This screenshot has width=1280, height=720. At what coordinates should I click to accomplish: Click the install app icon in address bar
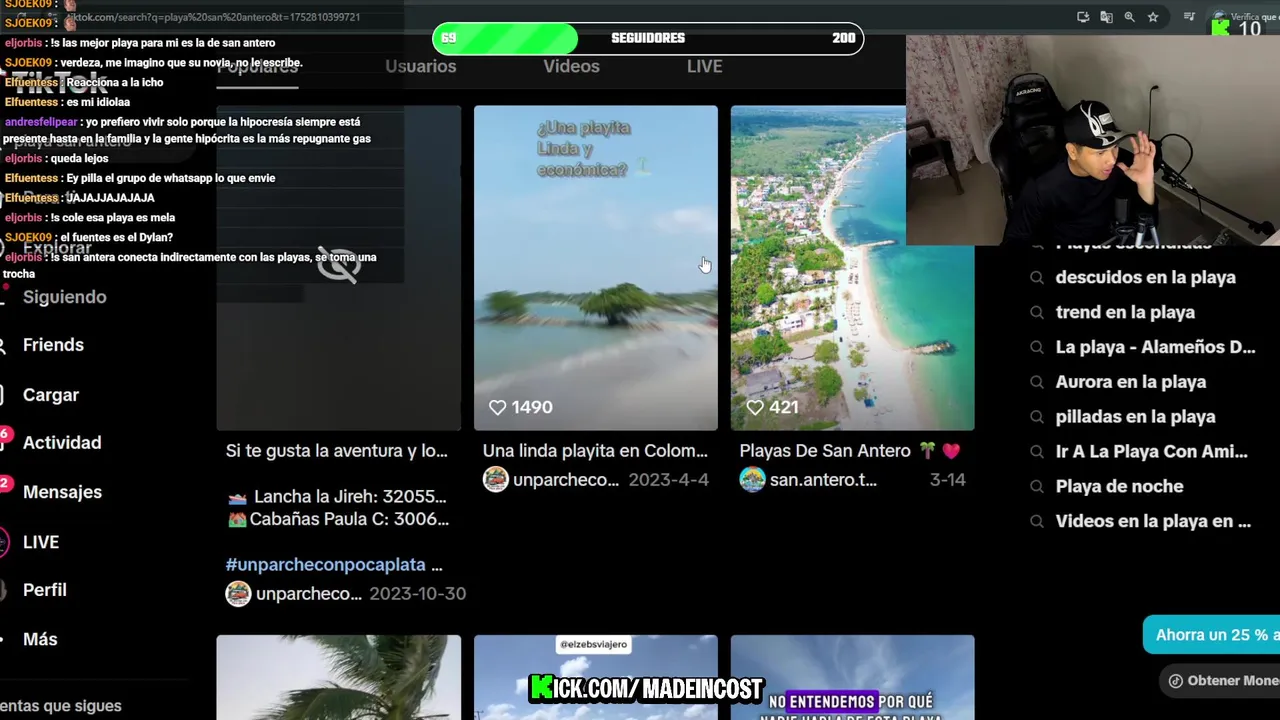pyautogui.click(x=1083, y=17)
